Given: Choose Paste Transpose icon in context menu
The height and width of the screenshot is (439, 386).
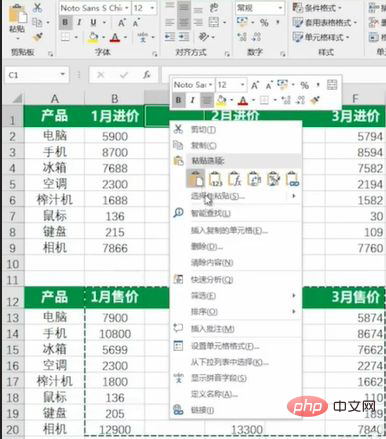Looking at the screenshot, I should tap(254, 179).
